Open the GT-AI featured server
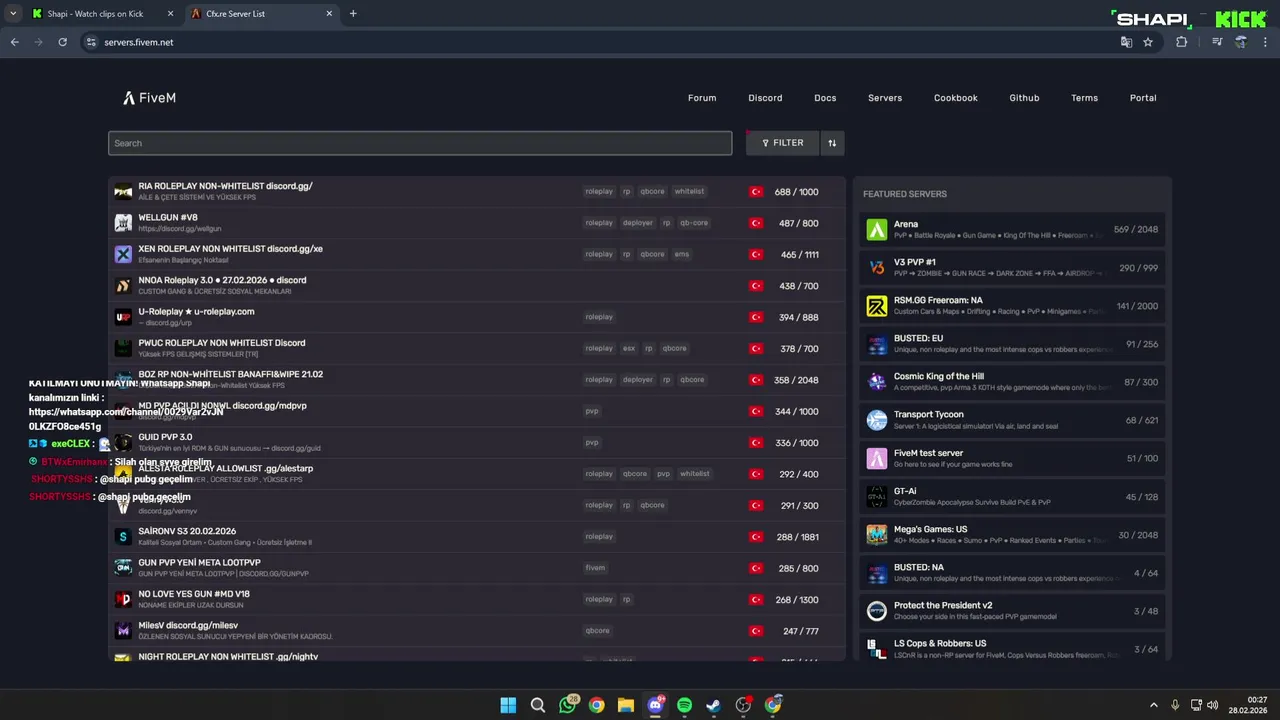 1011,497
